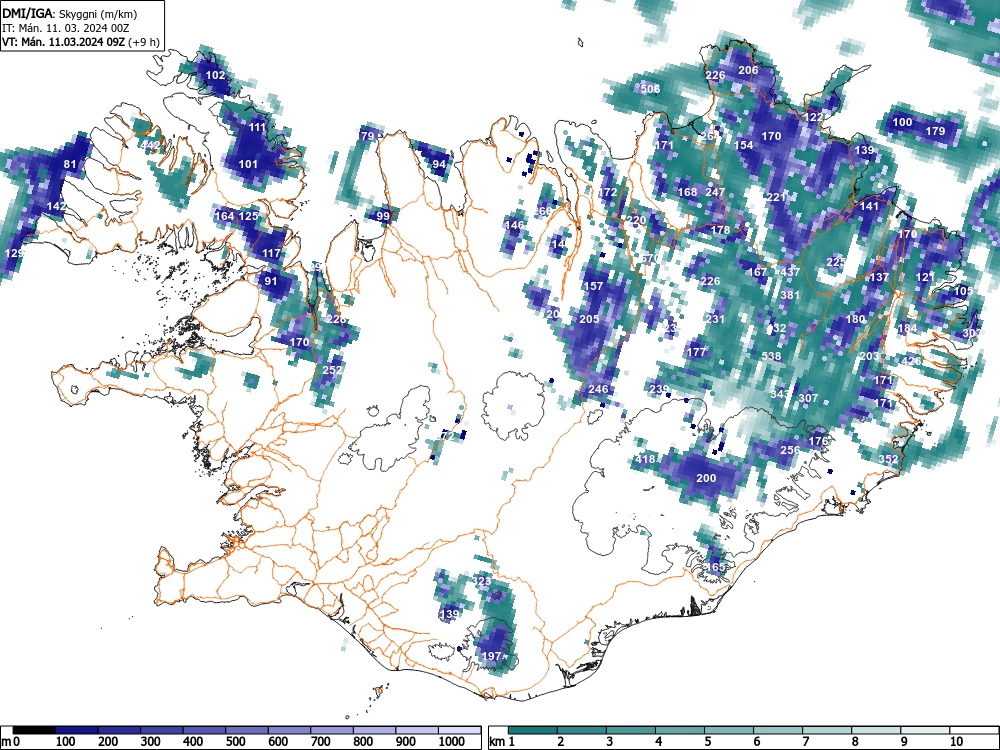This screenshot has height=750, width=1000.
Task: Select the '381' visibility value
Action: pos(790,295)
